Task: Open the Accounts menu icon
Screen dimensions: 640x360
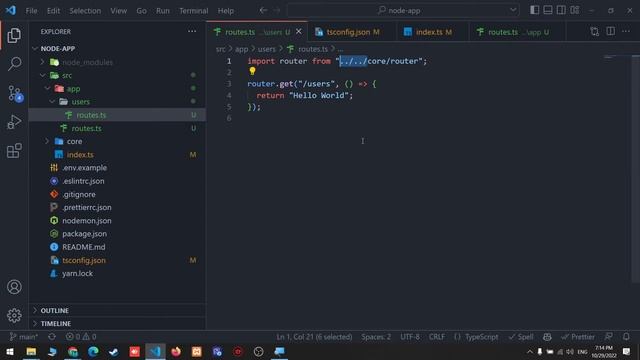Action: (x=14, y=287)
